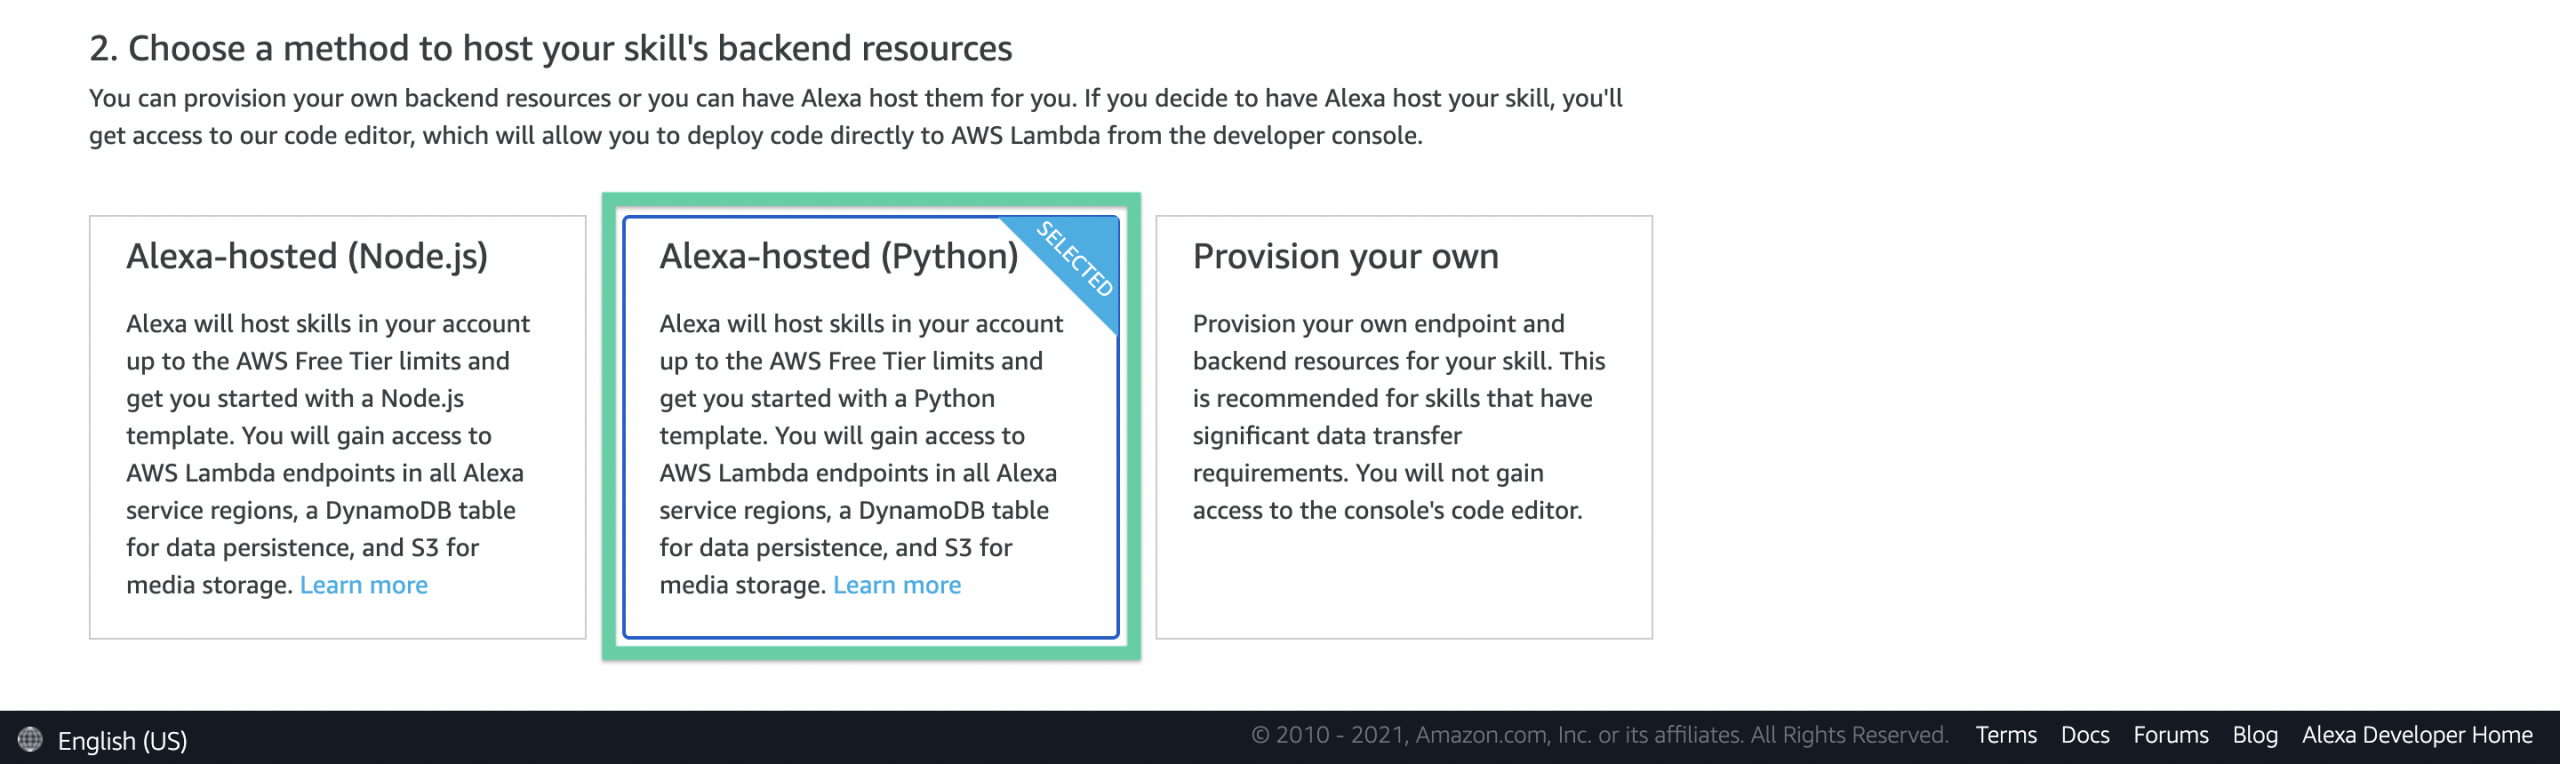2560x764 pixels.
Task: Open Learn more link in Node.js card
Action: pos(364,585)
